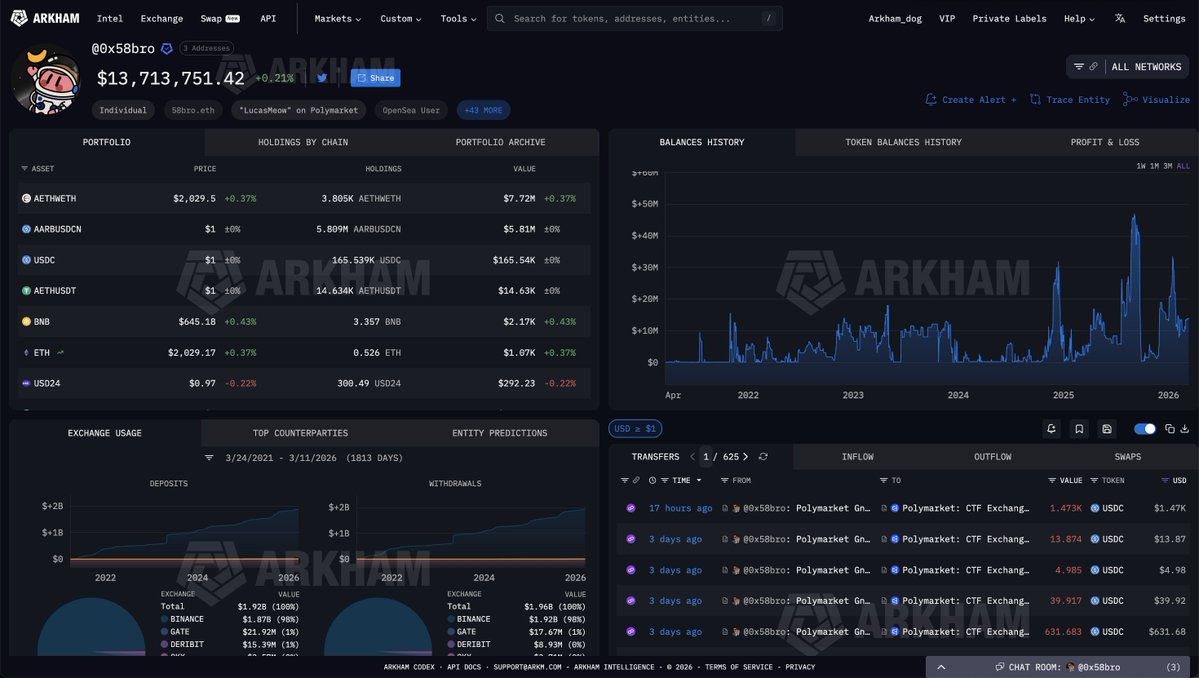Select the 1M chart range
Viewport: 1199px width, 678px height.
[1155, 166]
